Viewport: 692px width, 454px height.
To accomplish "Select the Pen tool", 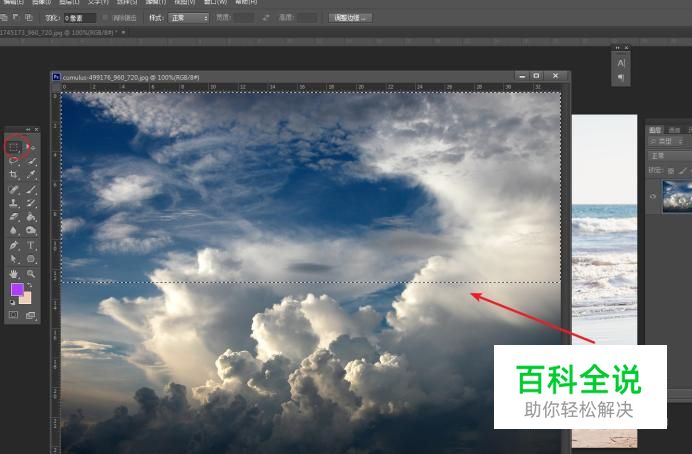I will tap(14, 245).
